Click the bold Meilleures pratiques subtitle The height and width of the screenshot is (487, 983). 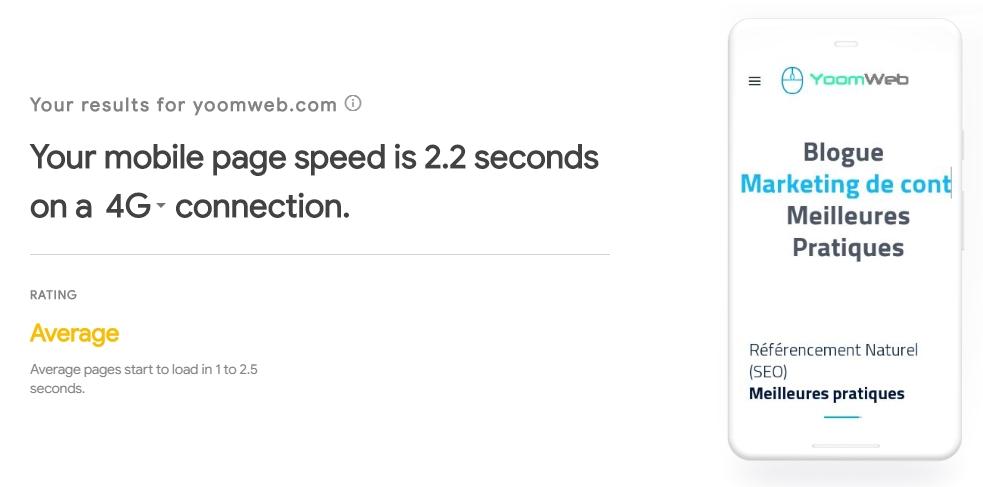point(826,393)
